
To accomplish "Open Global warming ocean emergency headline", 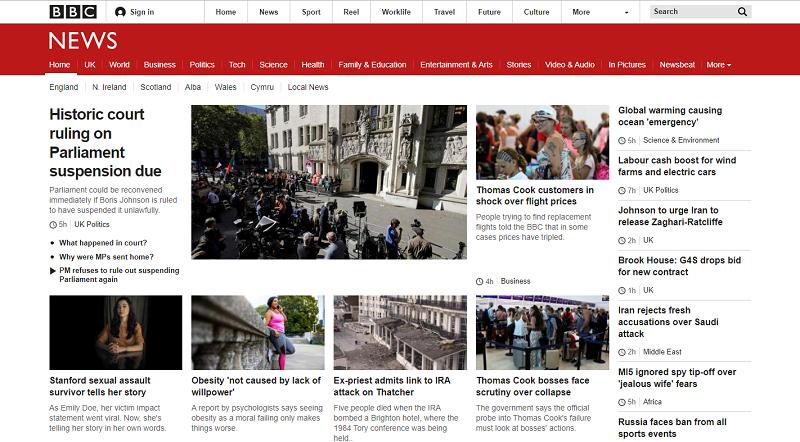I will tap(670, 116).
